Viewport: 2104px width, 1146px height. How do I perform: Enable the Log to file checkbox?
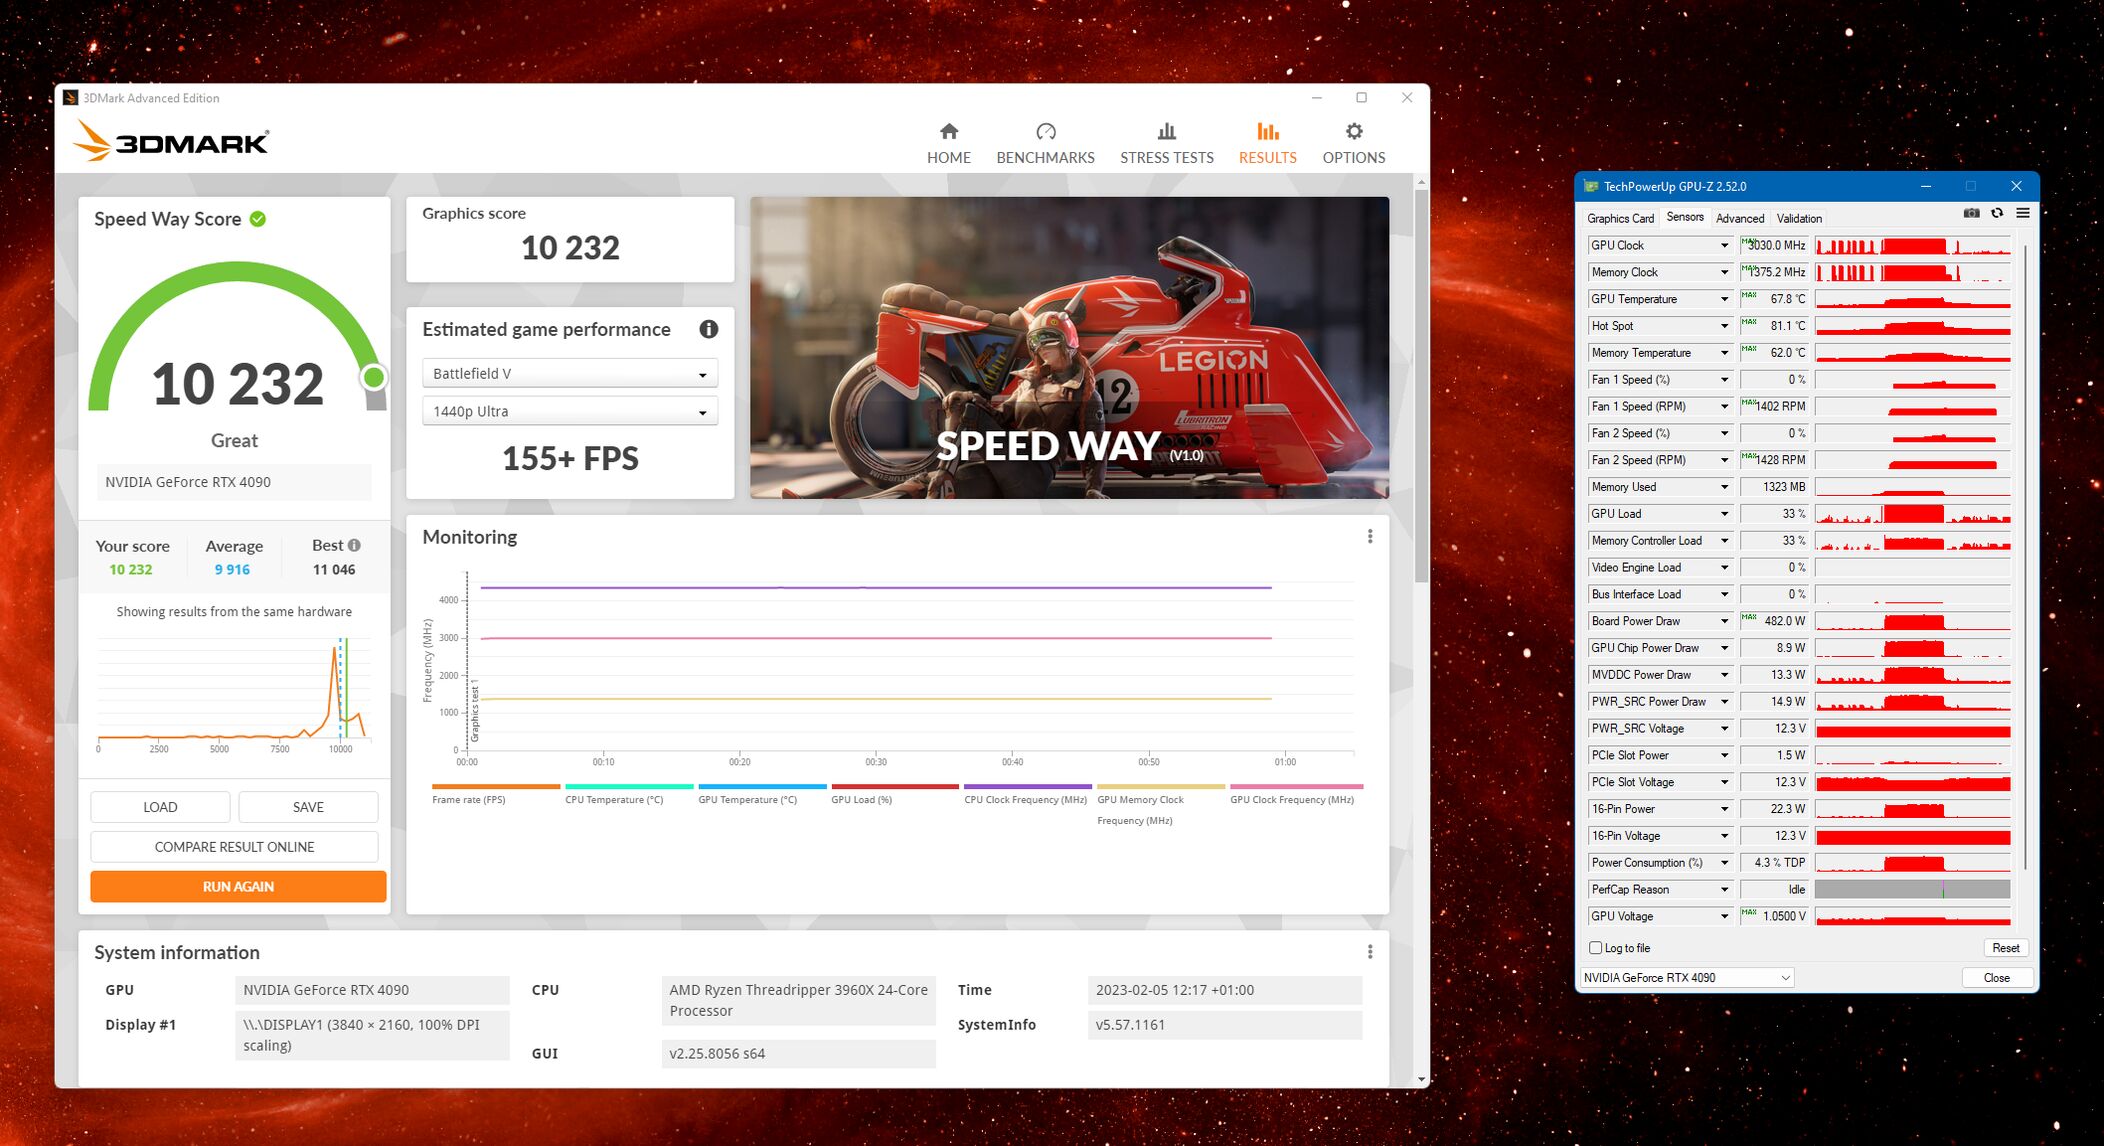[1595, 948]
